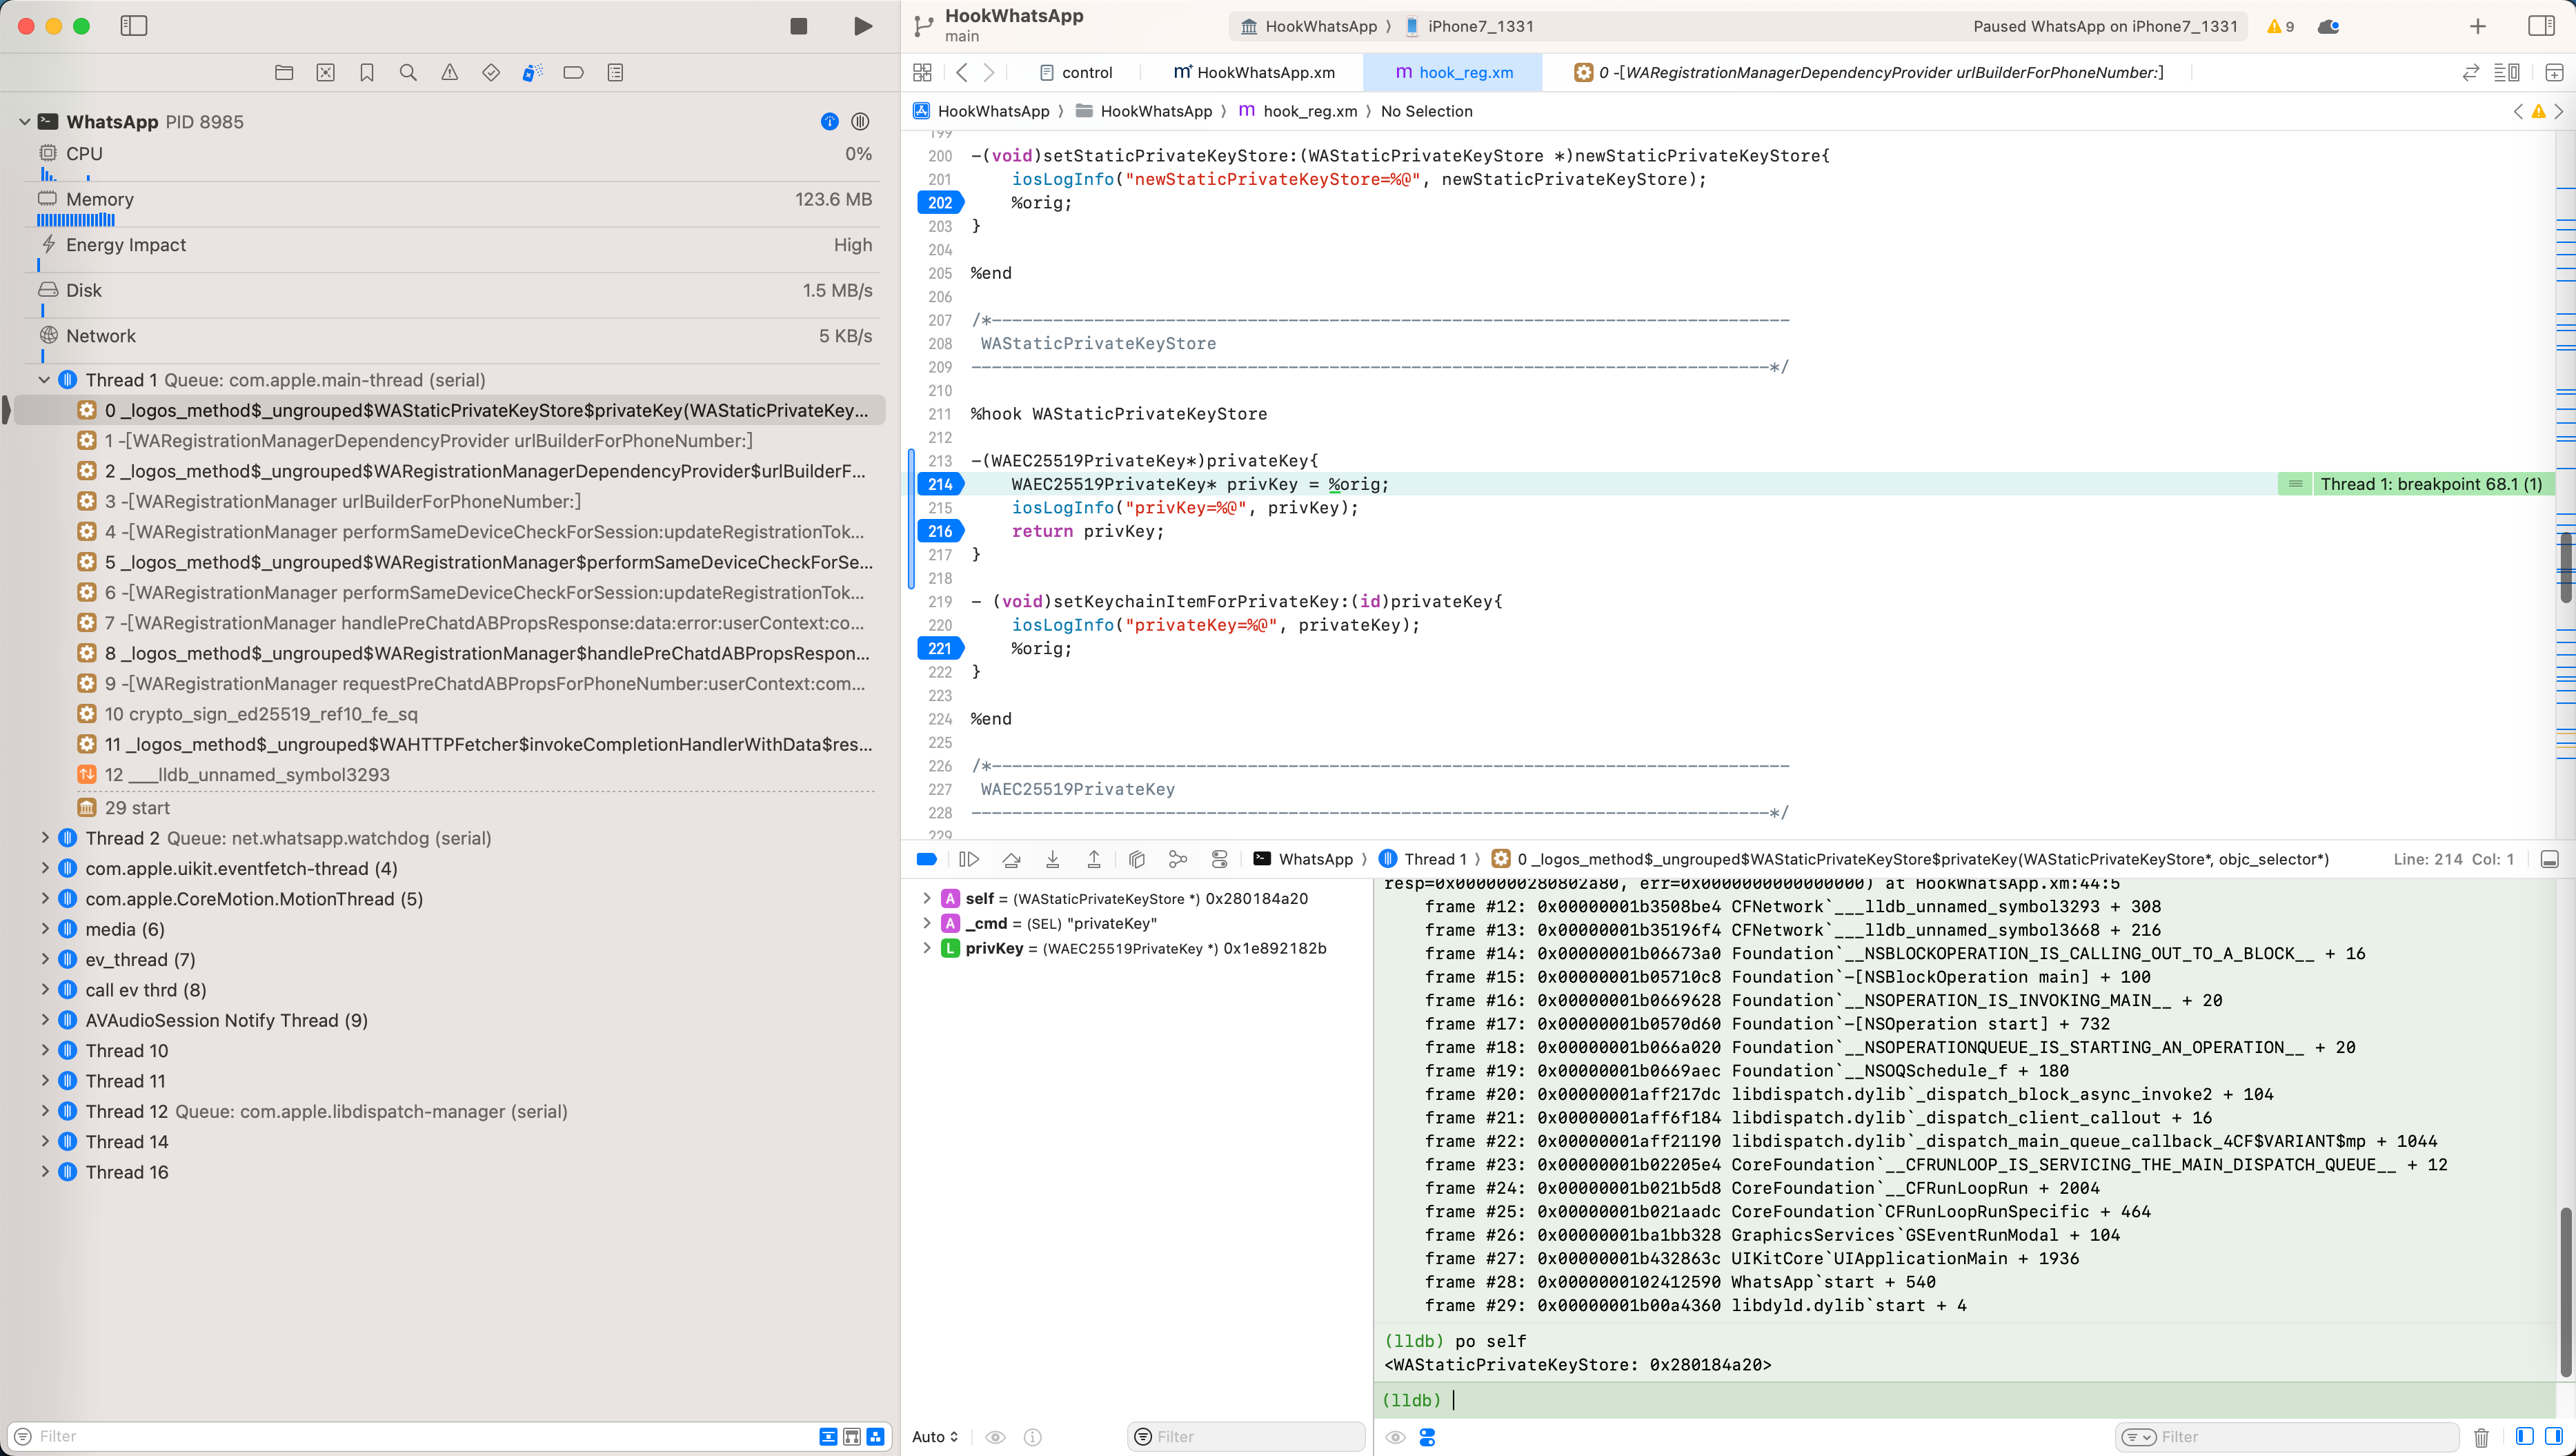
Task: Click the Run play button in toolbar
Action: [x=862, y=26]
